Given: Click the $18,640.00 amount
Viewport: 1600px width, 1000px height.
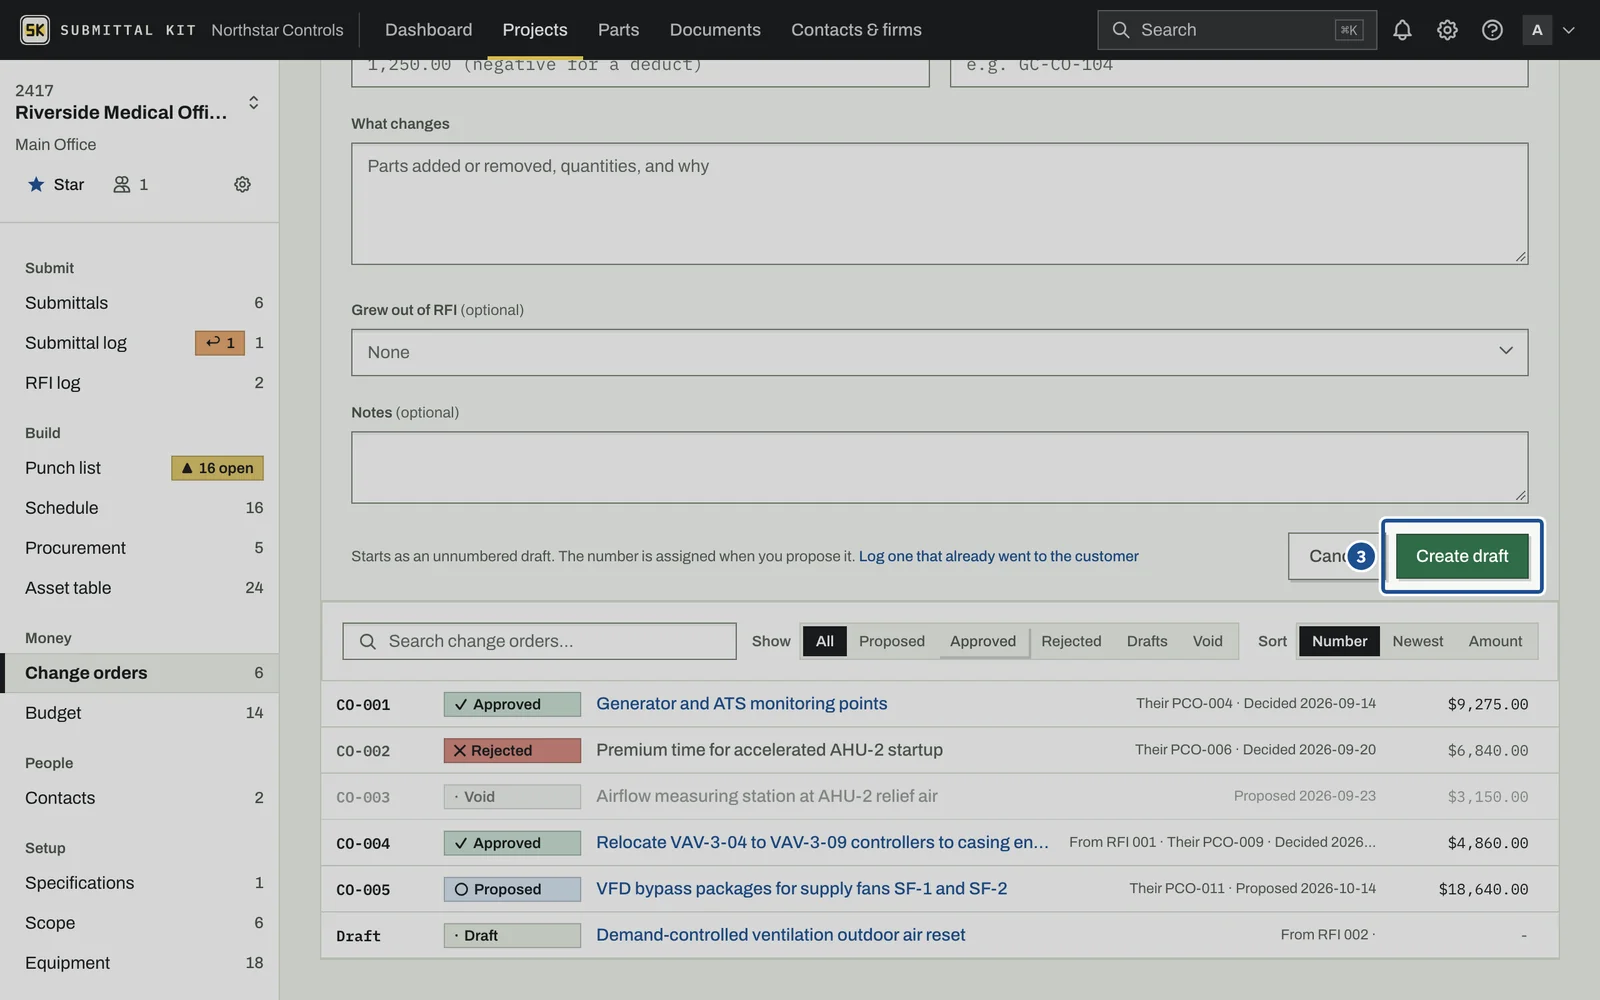Looking at the screenshot, I should tap(1483, 889).
